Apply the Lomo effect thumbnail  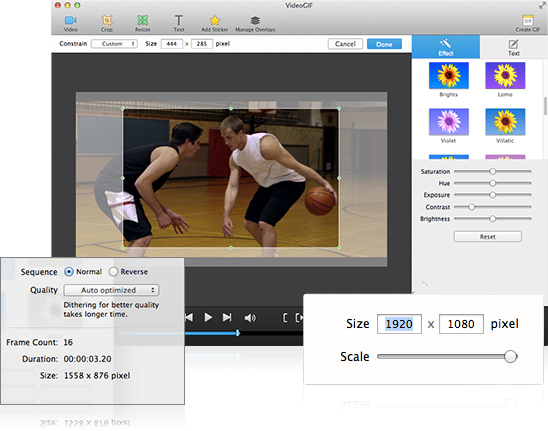505,76
